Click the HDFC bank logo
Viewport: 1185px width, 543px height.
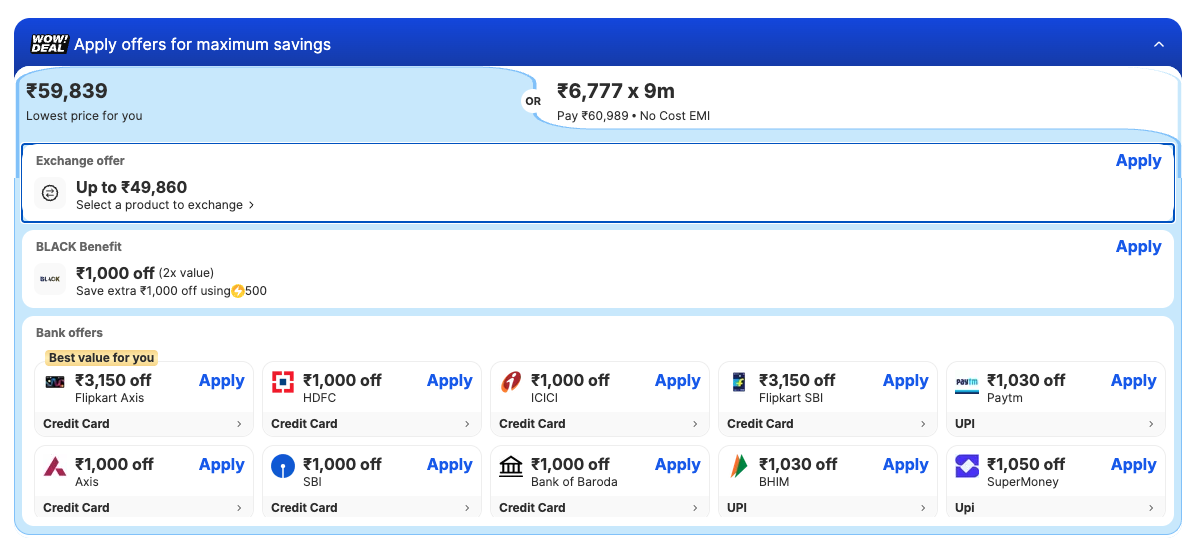[x=283, y=382]
